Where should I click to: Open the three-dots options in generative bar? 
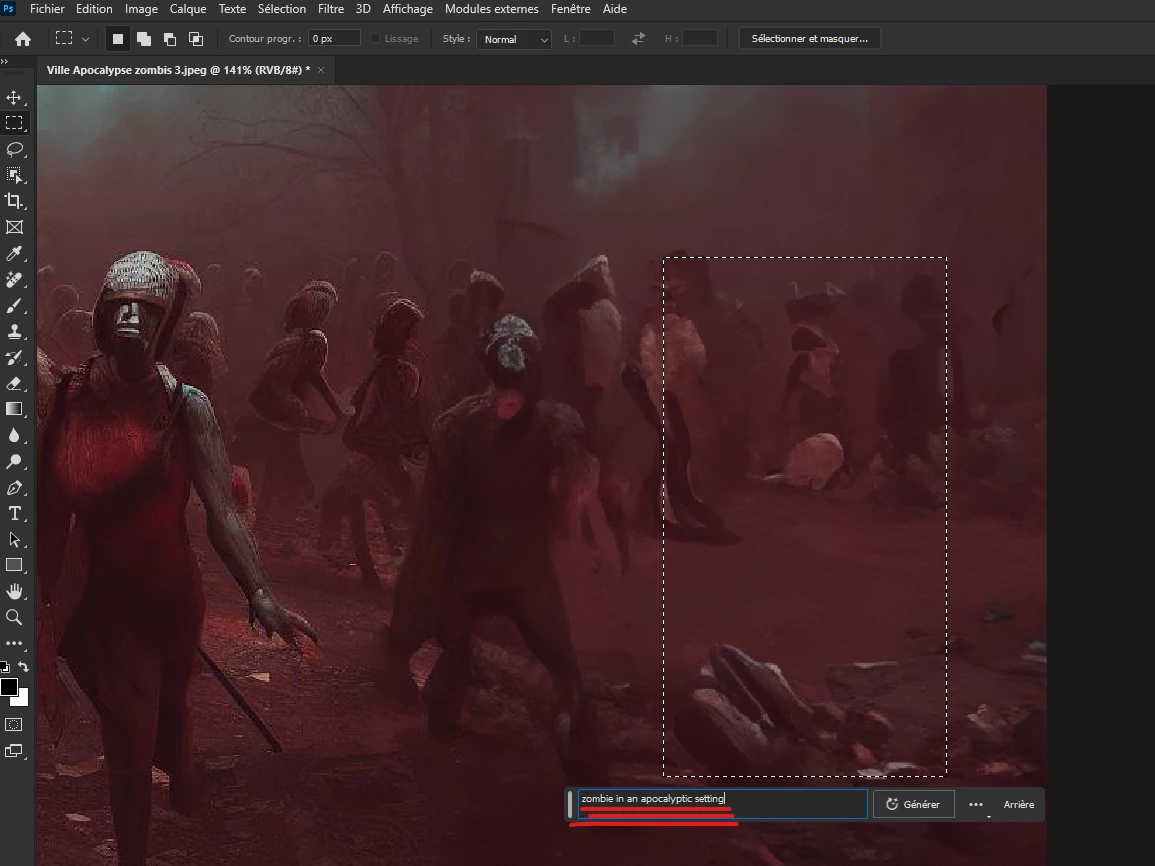click(976, 804)
